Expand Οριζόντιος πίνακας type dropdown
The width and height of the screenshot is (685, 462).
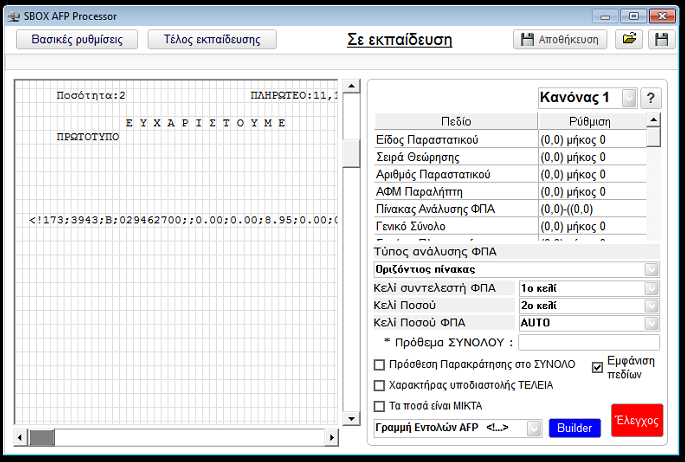pos(651,269)
